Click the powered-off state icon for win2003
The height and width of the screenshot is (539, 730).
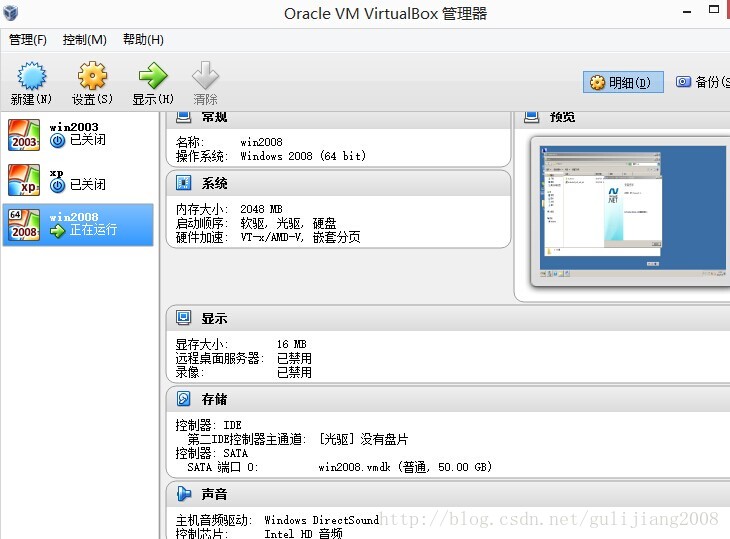57,141
